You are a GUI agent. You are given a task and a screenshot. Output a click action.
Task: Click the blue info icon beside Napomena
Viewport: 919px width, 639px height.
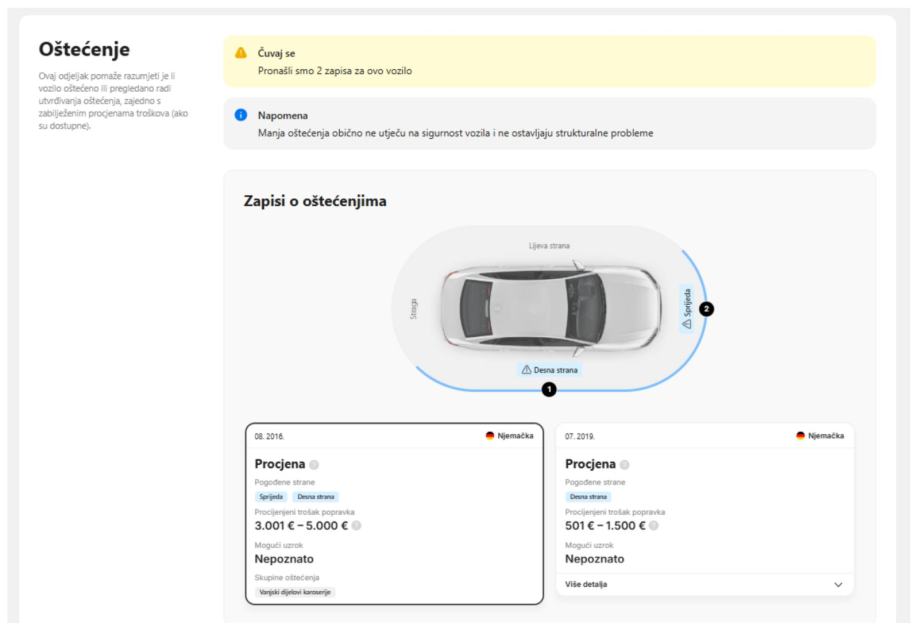[240, 115]
